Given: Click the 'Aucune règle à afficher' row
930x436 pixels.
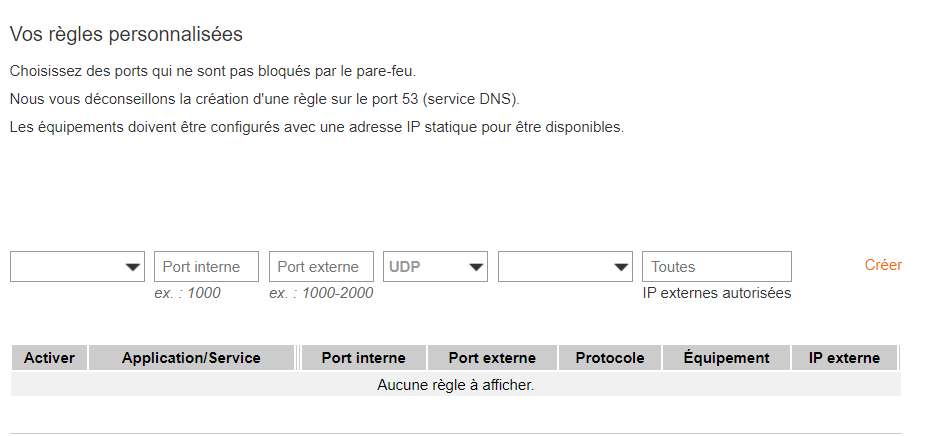Looking at the screenshot, I should point(455,385).
